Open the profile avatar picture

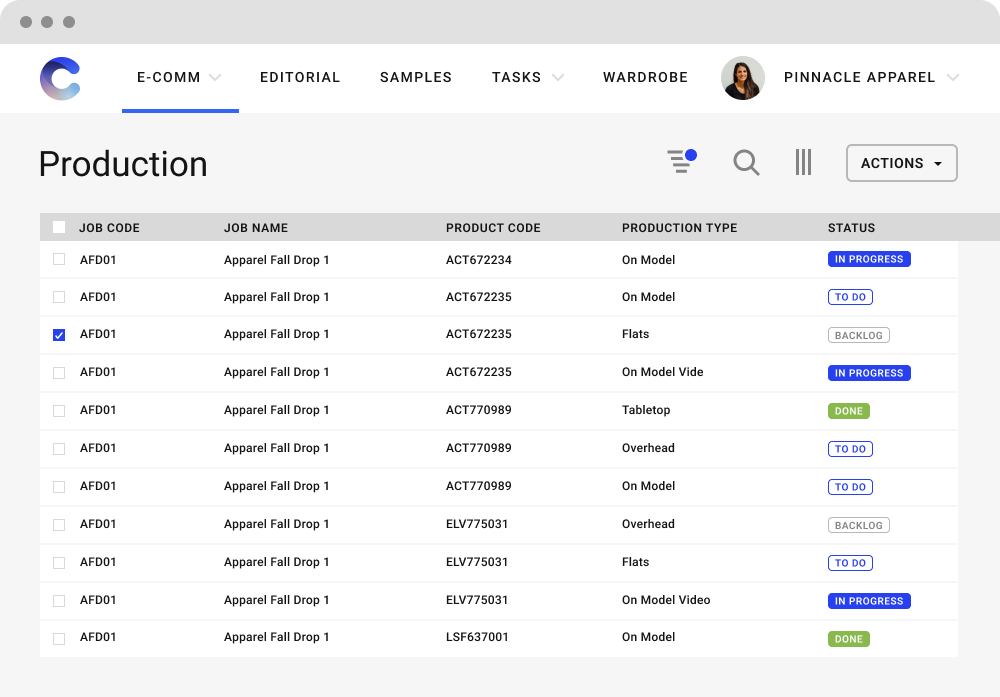743,77
